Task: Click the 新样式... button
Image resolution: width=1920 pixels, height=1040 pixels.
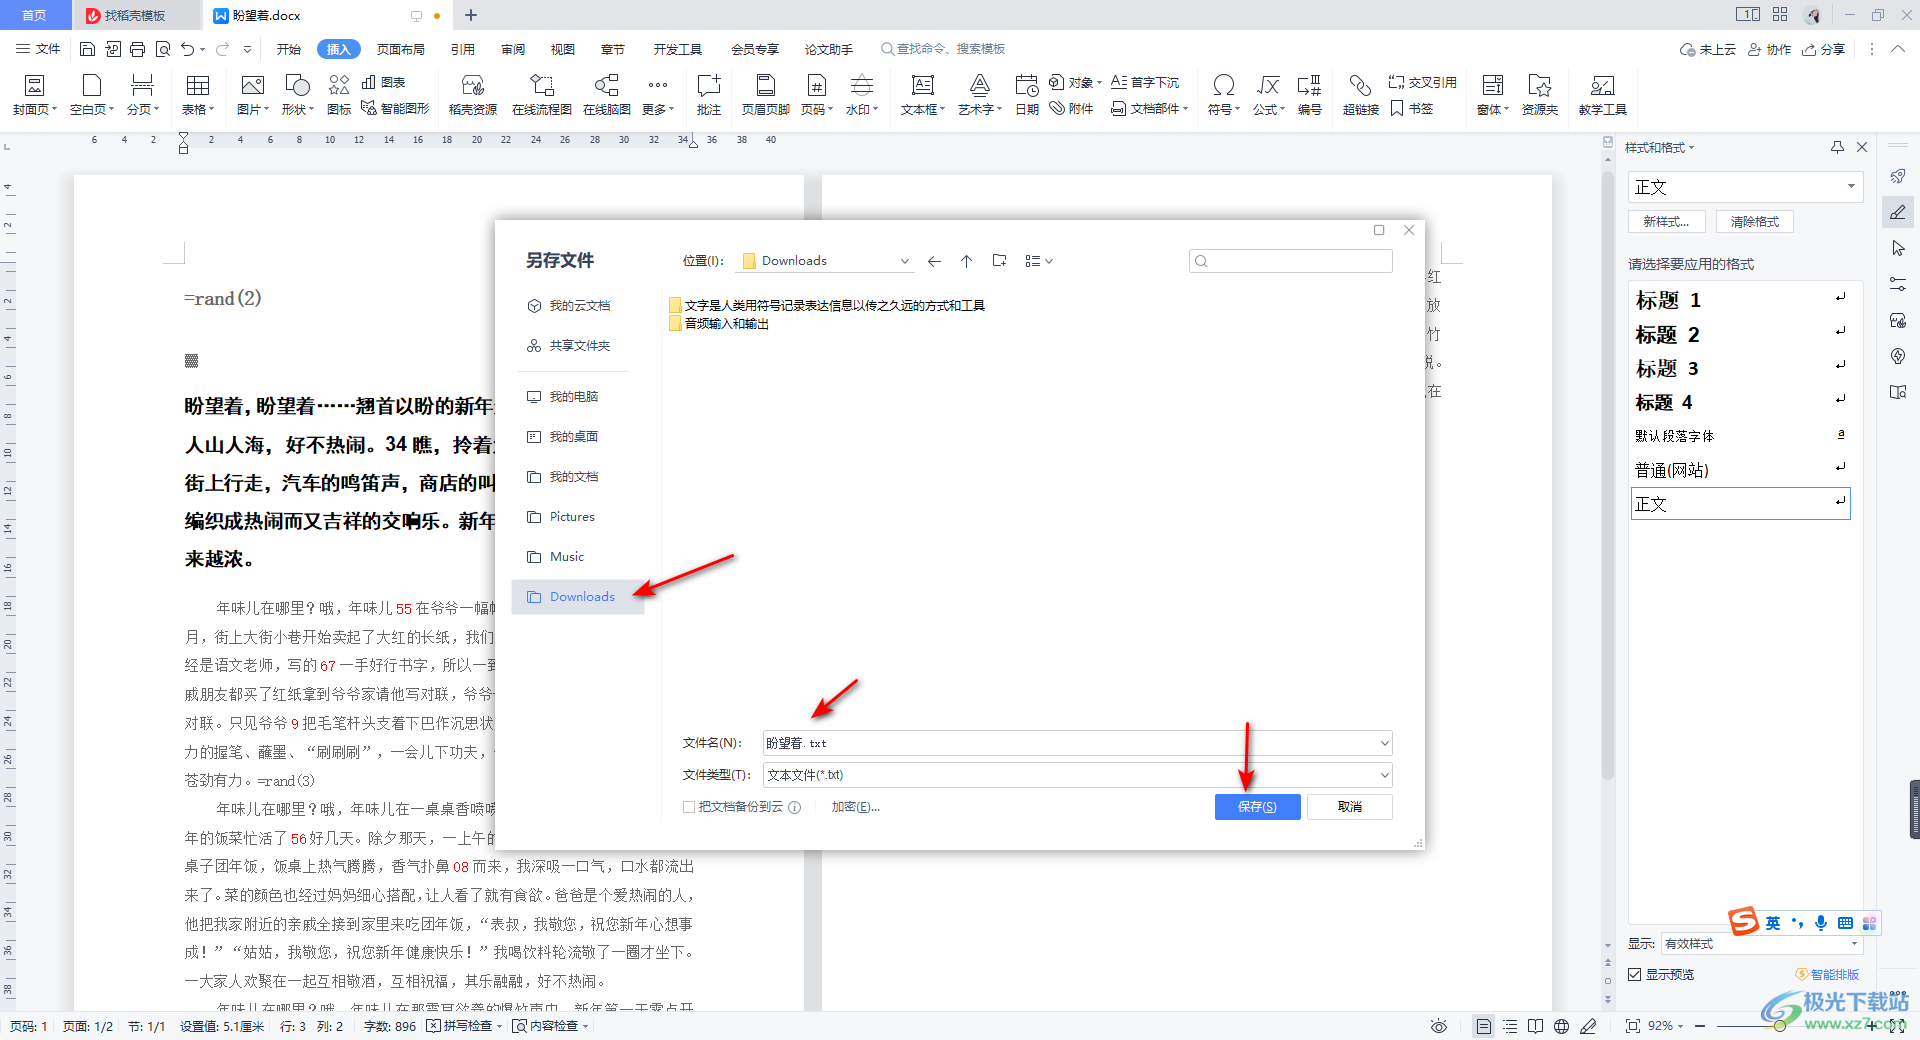Action: pyautogui.click(x=1667, y=222)
